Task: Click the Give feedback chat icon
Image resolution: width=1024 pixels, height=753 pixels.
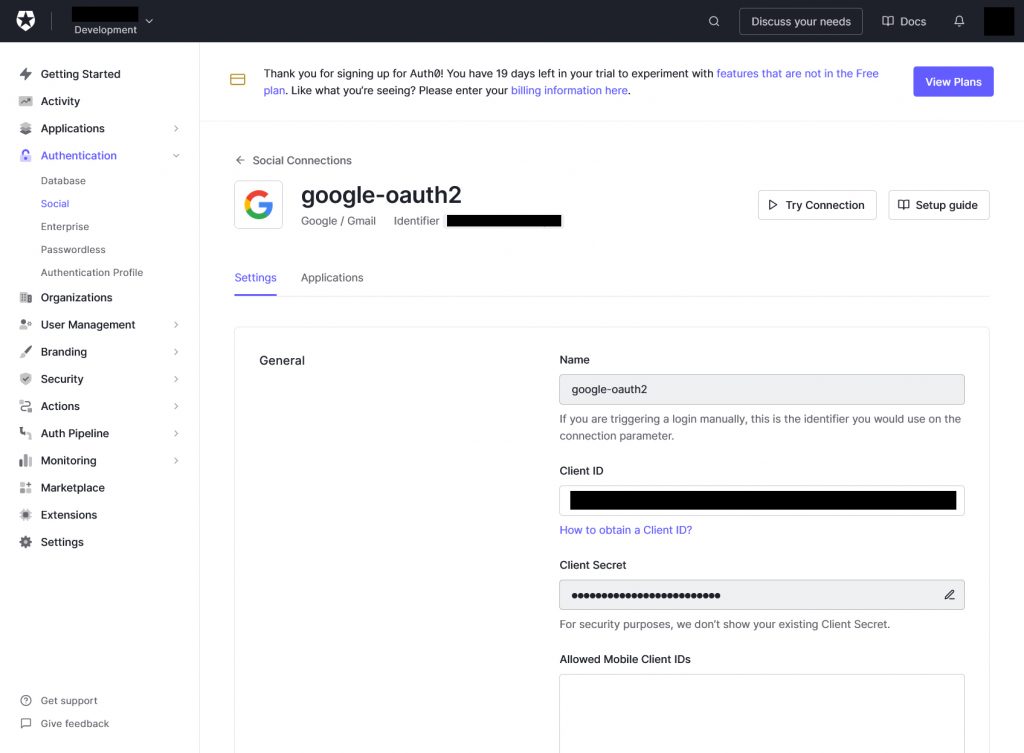Action: click(25, 724)
